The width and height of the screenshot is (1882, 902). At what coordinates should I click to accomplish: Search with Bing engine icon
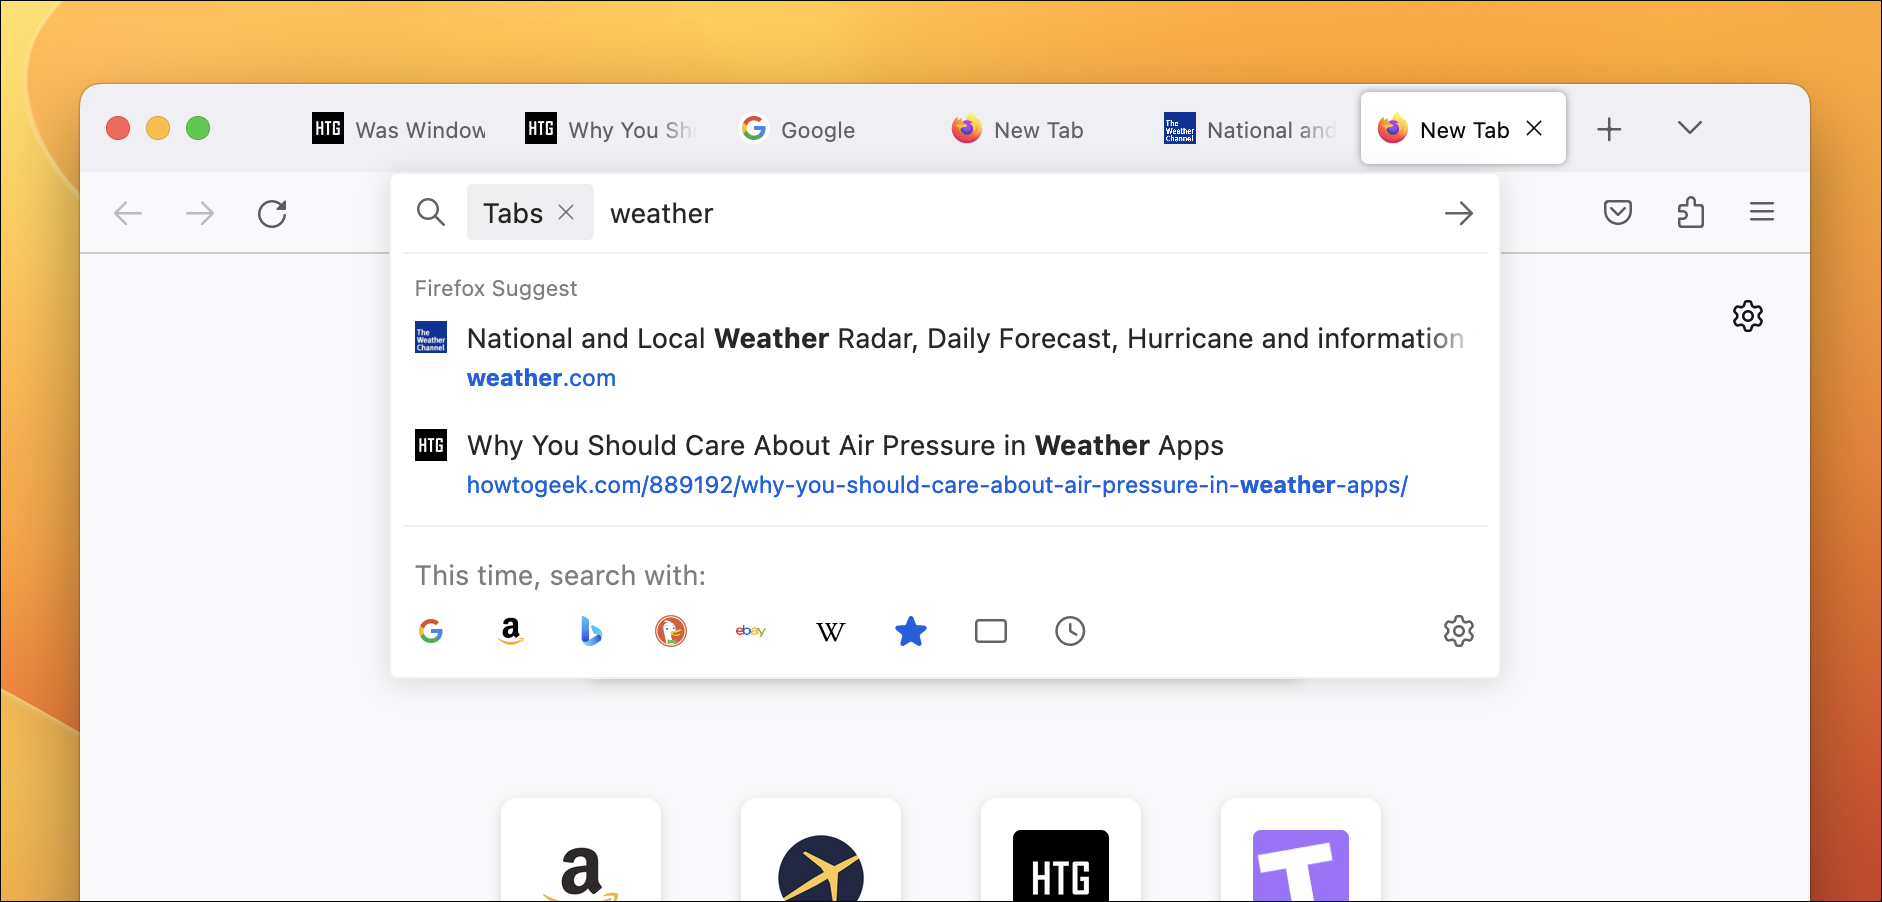591,631
